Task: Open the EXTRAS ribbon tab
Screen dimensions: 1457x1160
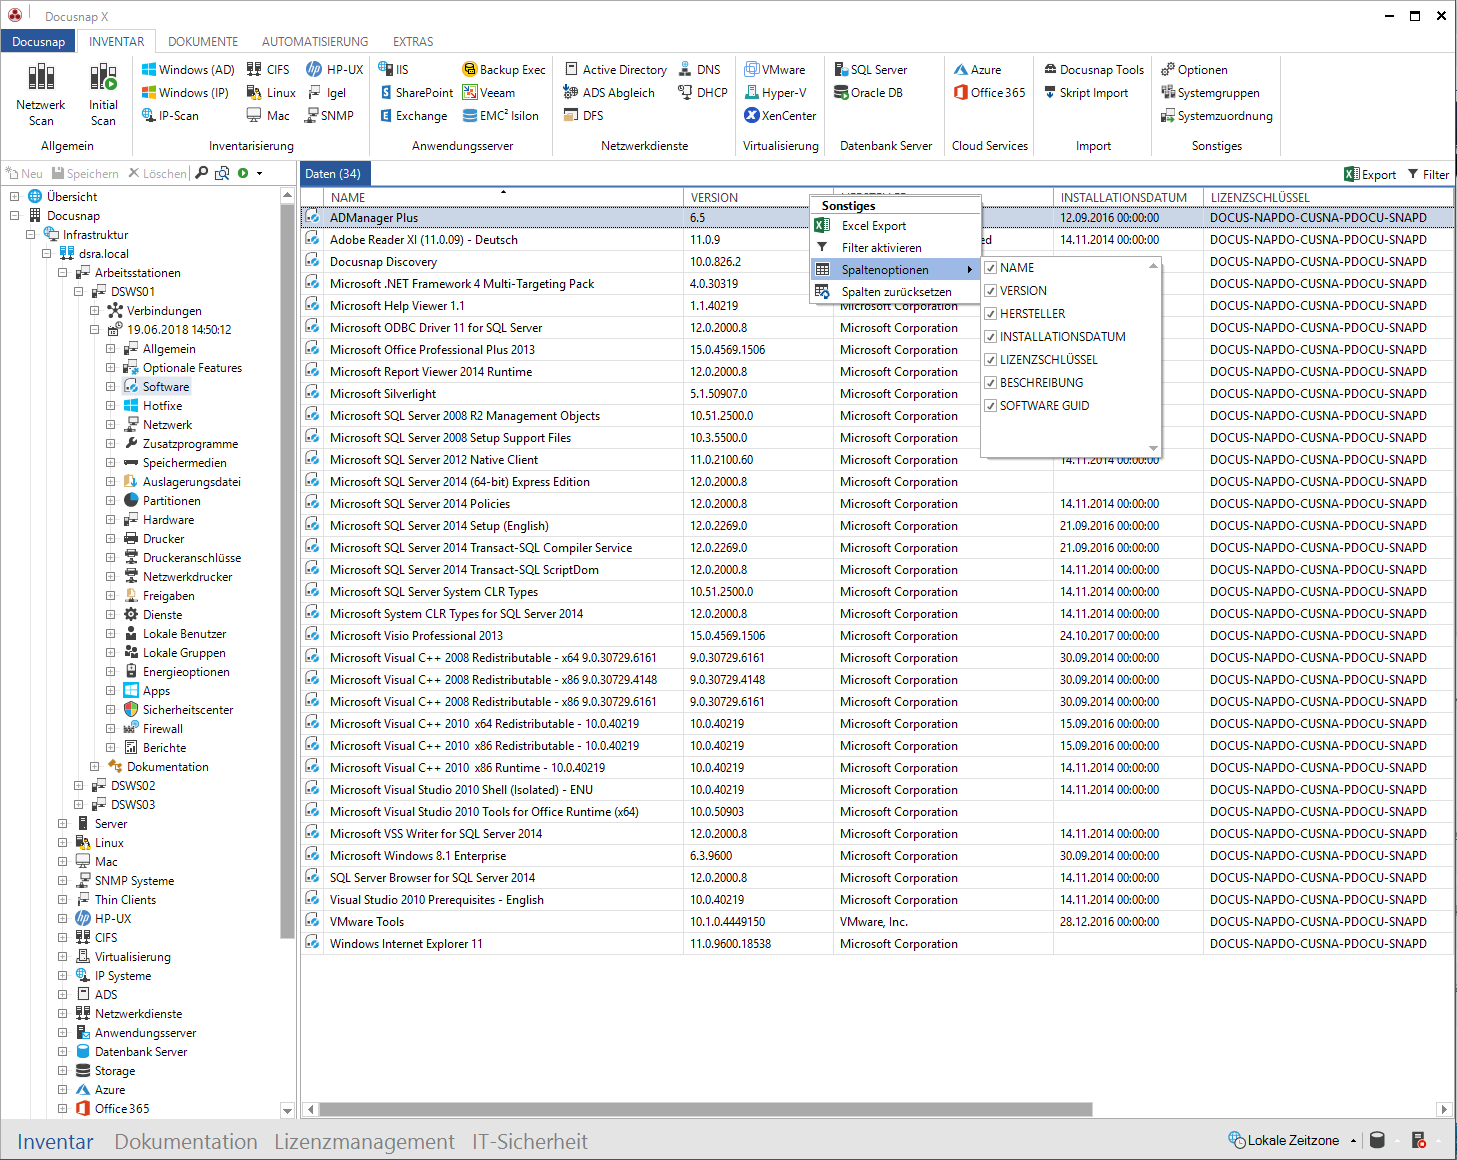Action: tap(413, 42)
